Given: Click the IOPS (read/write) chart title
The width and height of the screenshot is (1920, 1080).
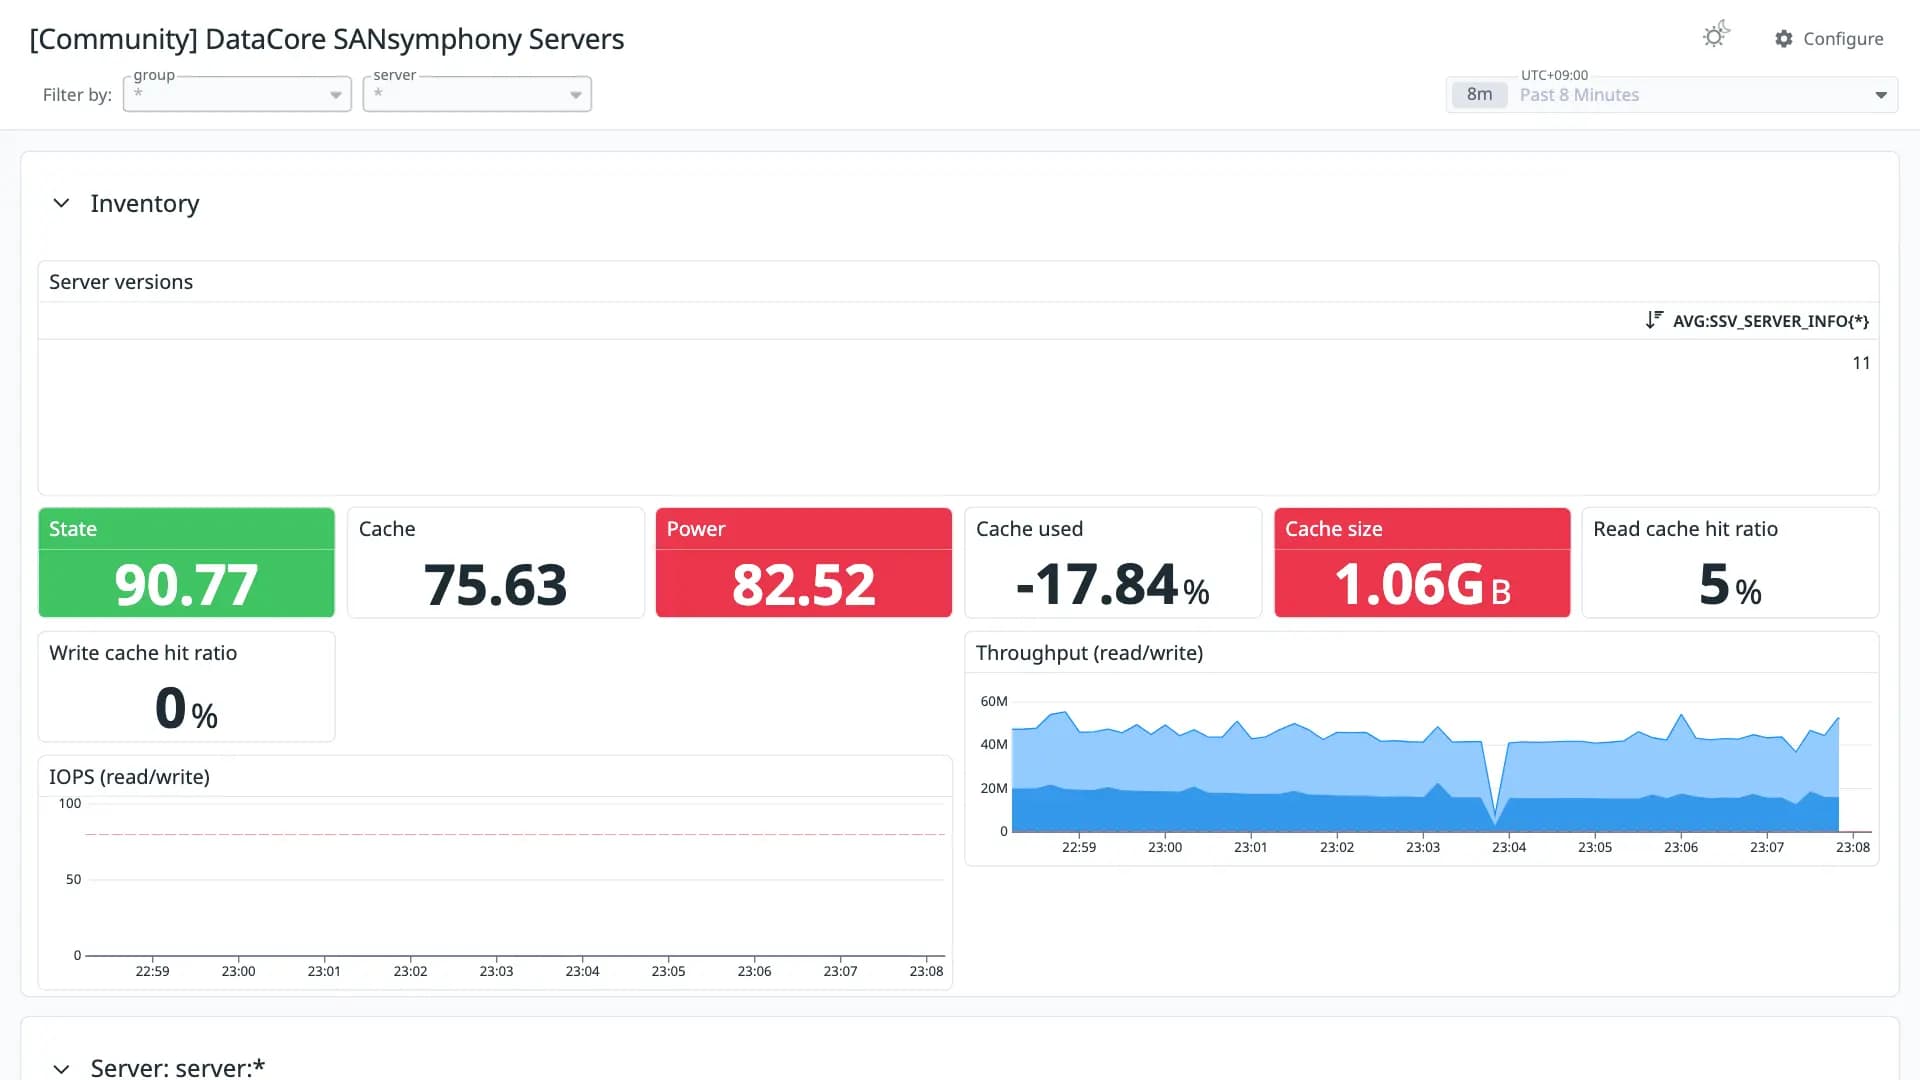Looking at the screenshot, I should 129,777.
